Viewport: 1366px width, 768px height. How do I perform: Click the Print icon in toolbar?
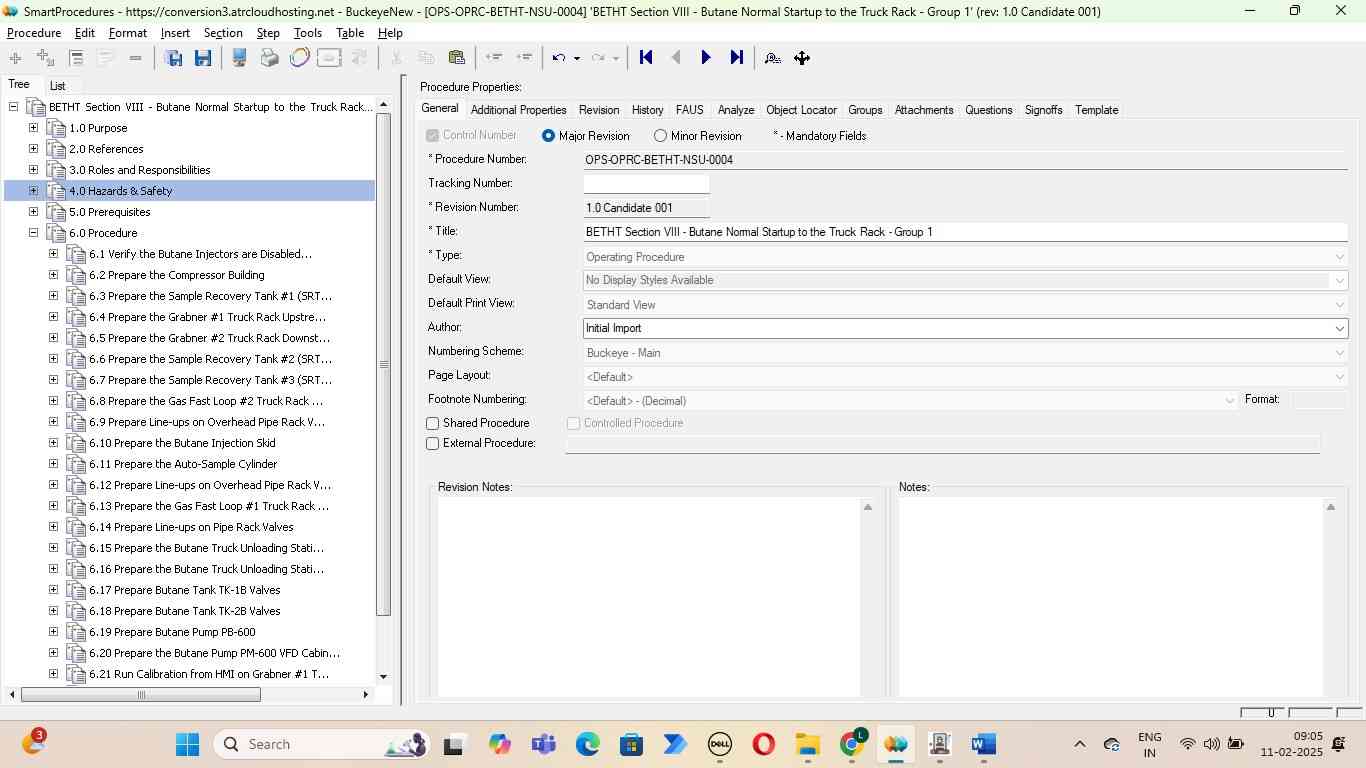pyautogui.click(x=269, y=58)
